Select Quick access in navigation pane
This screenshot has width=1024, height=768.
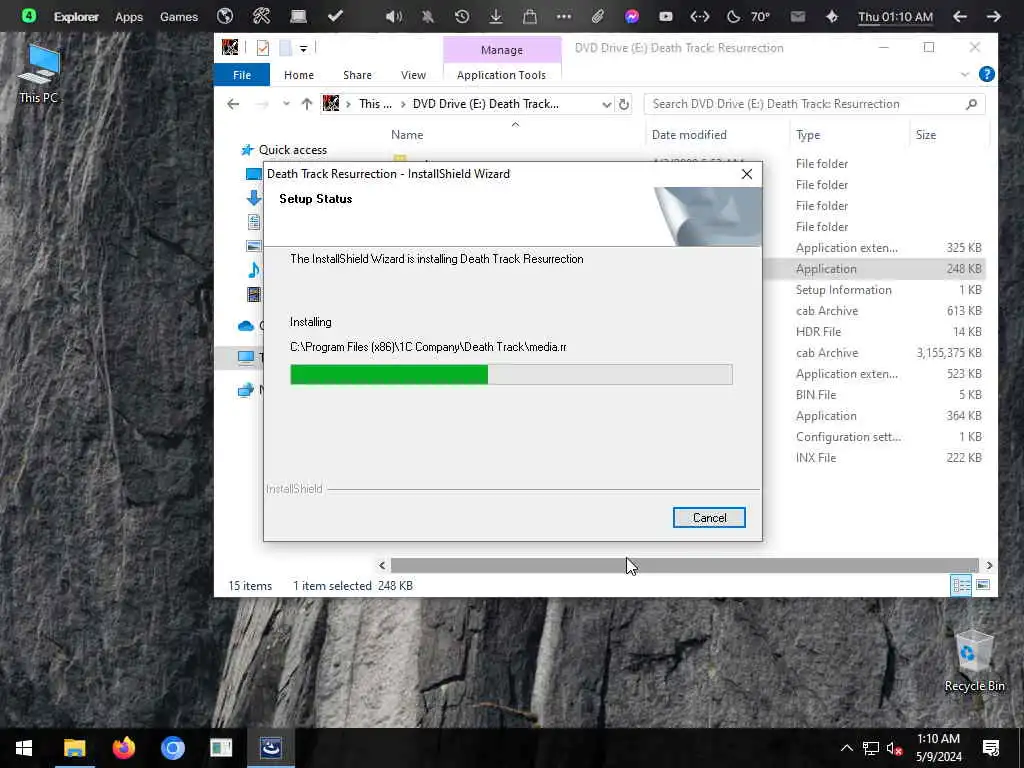coord(292,150)
